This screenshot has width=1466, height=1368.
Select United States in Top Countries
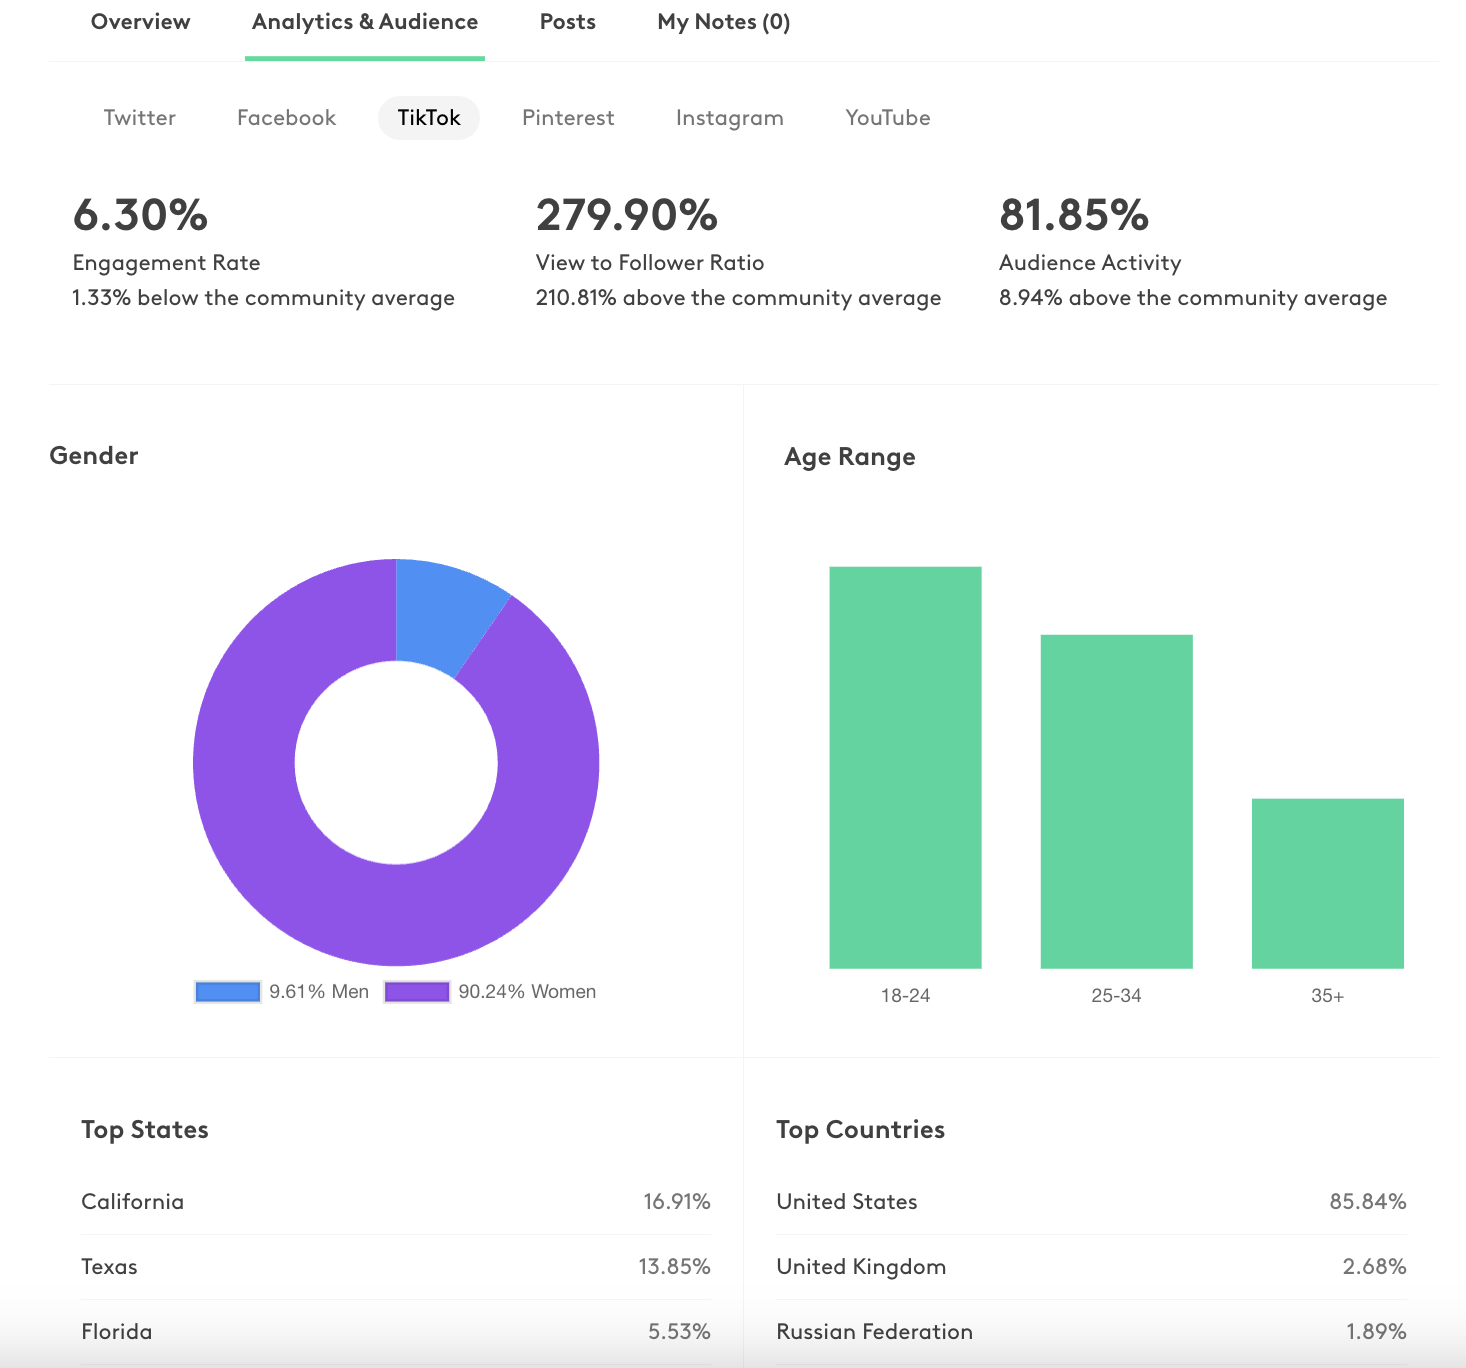point(1090,1202)
